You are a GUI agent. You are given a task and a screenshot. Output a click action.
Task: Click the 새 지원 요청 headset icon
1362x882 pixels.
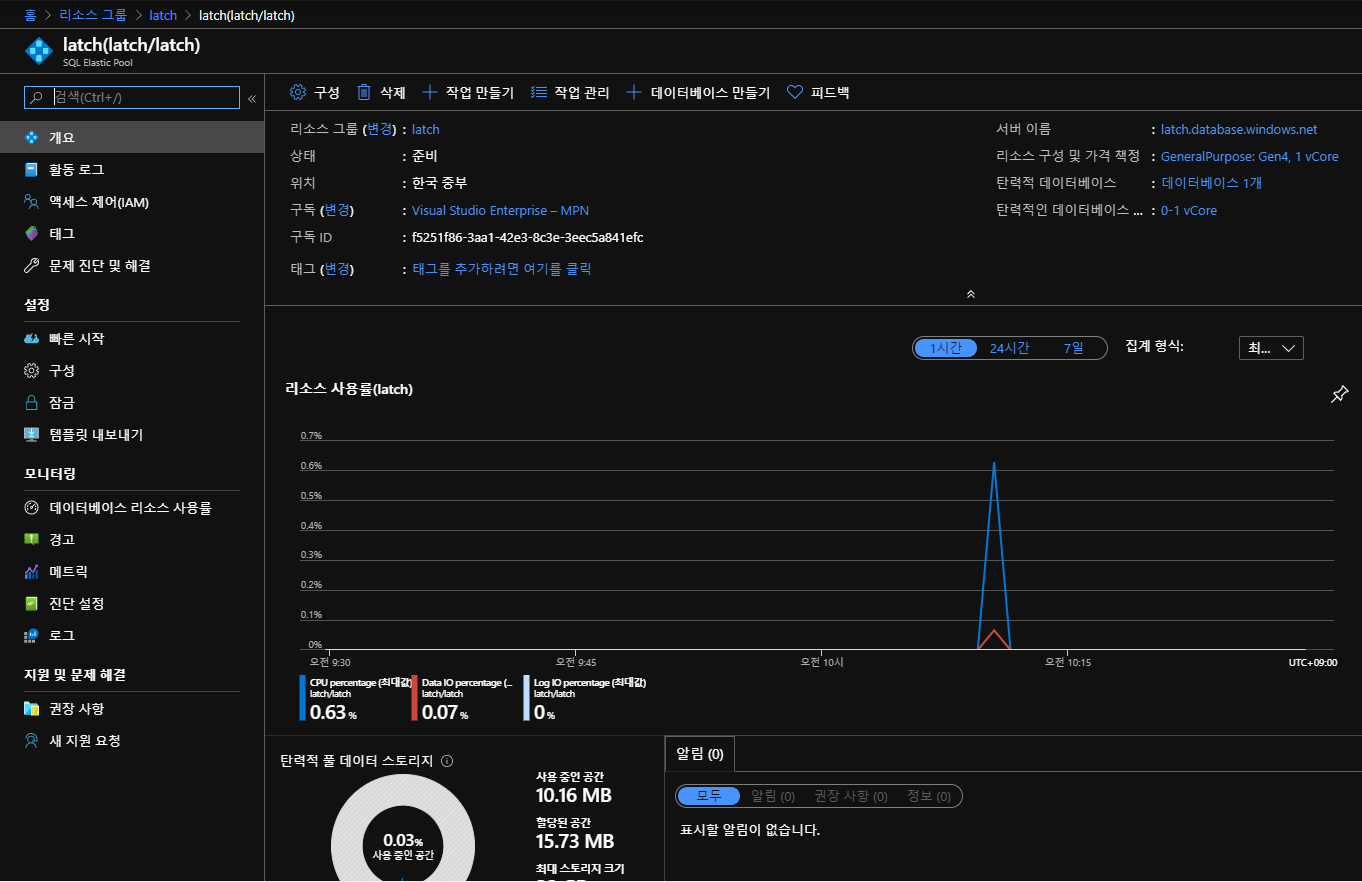click(32, 741)
